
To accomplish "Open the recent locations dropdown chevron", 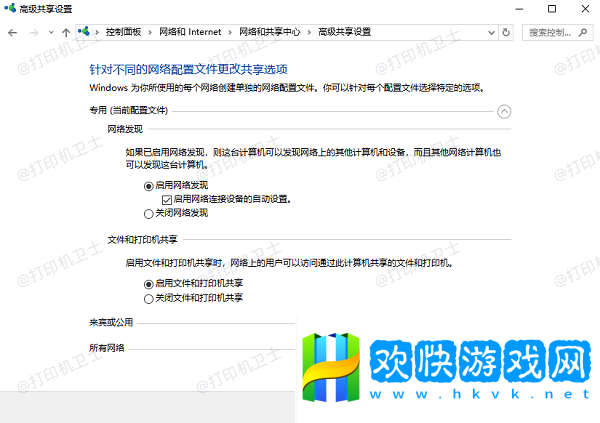I will (x=51, y=33).
